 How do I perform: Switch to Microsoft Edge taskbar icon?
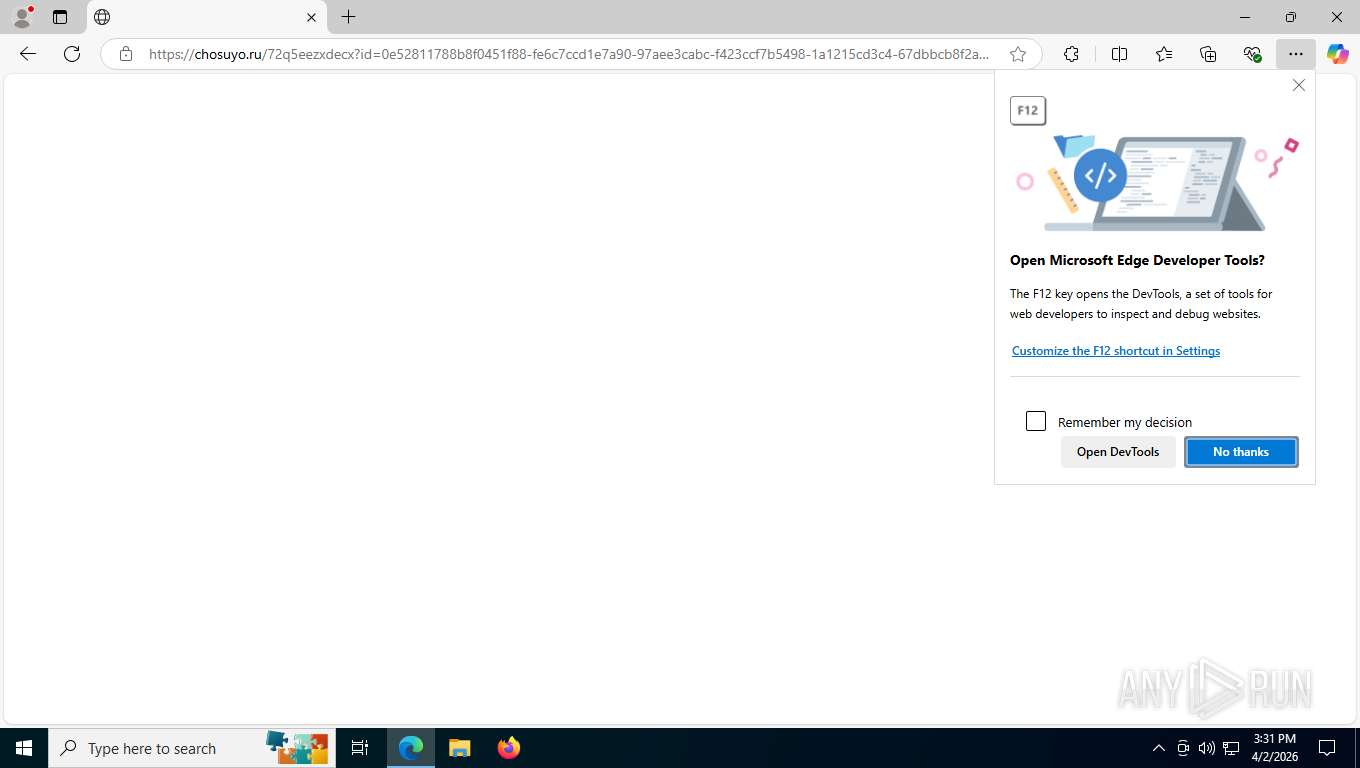411,748
